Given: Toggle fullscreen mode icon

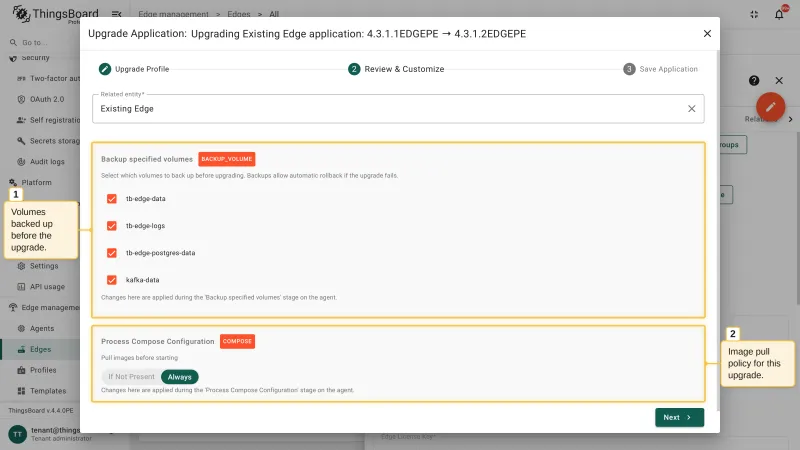Looking at the screenshot, I should [754, 14].
